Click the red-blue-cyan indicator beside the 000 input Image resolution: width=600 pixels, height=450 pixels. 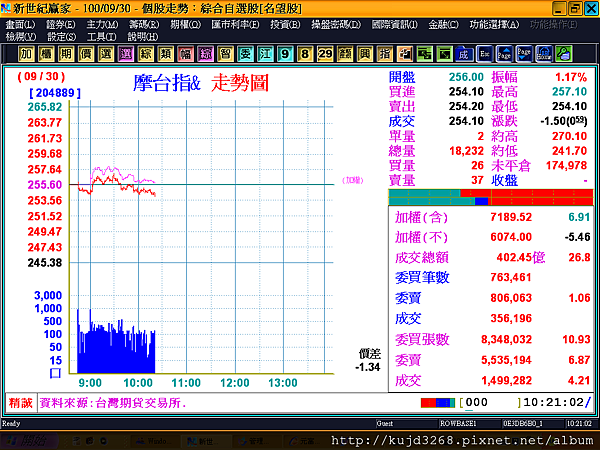[x=438, y=403]
